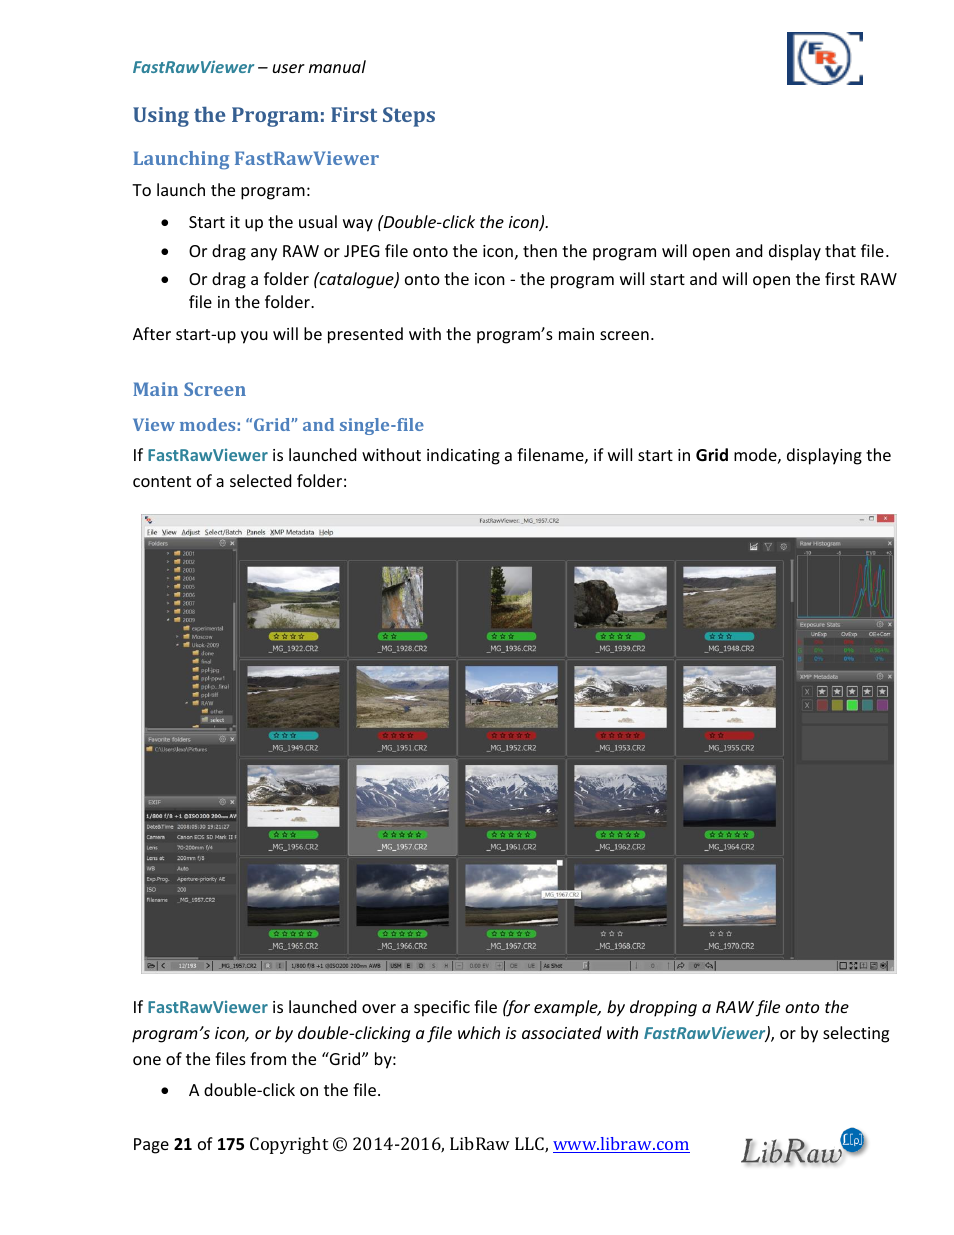This screenshot has width=954, height=1235.
Task: Open the File menu
Action: 151,532
